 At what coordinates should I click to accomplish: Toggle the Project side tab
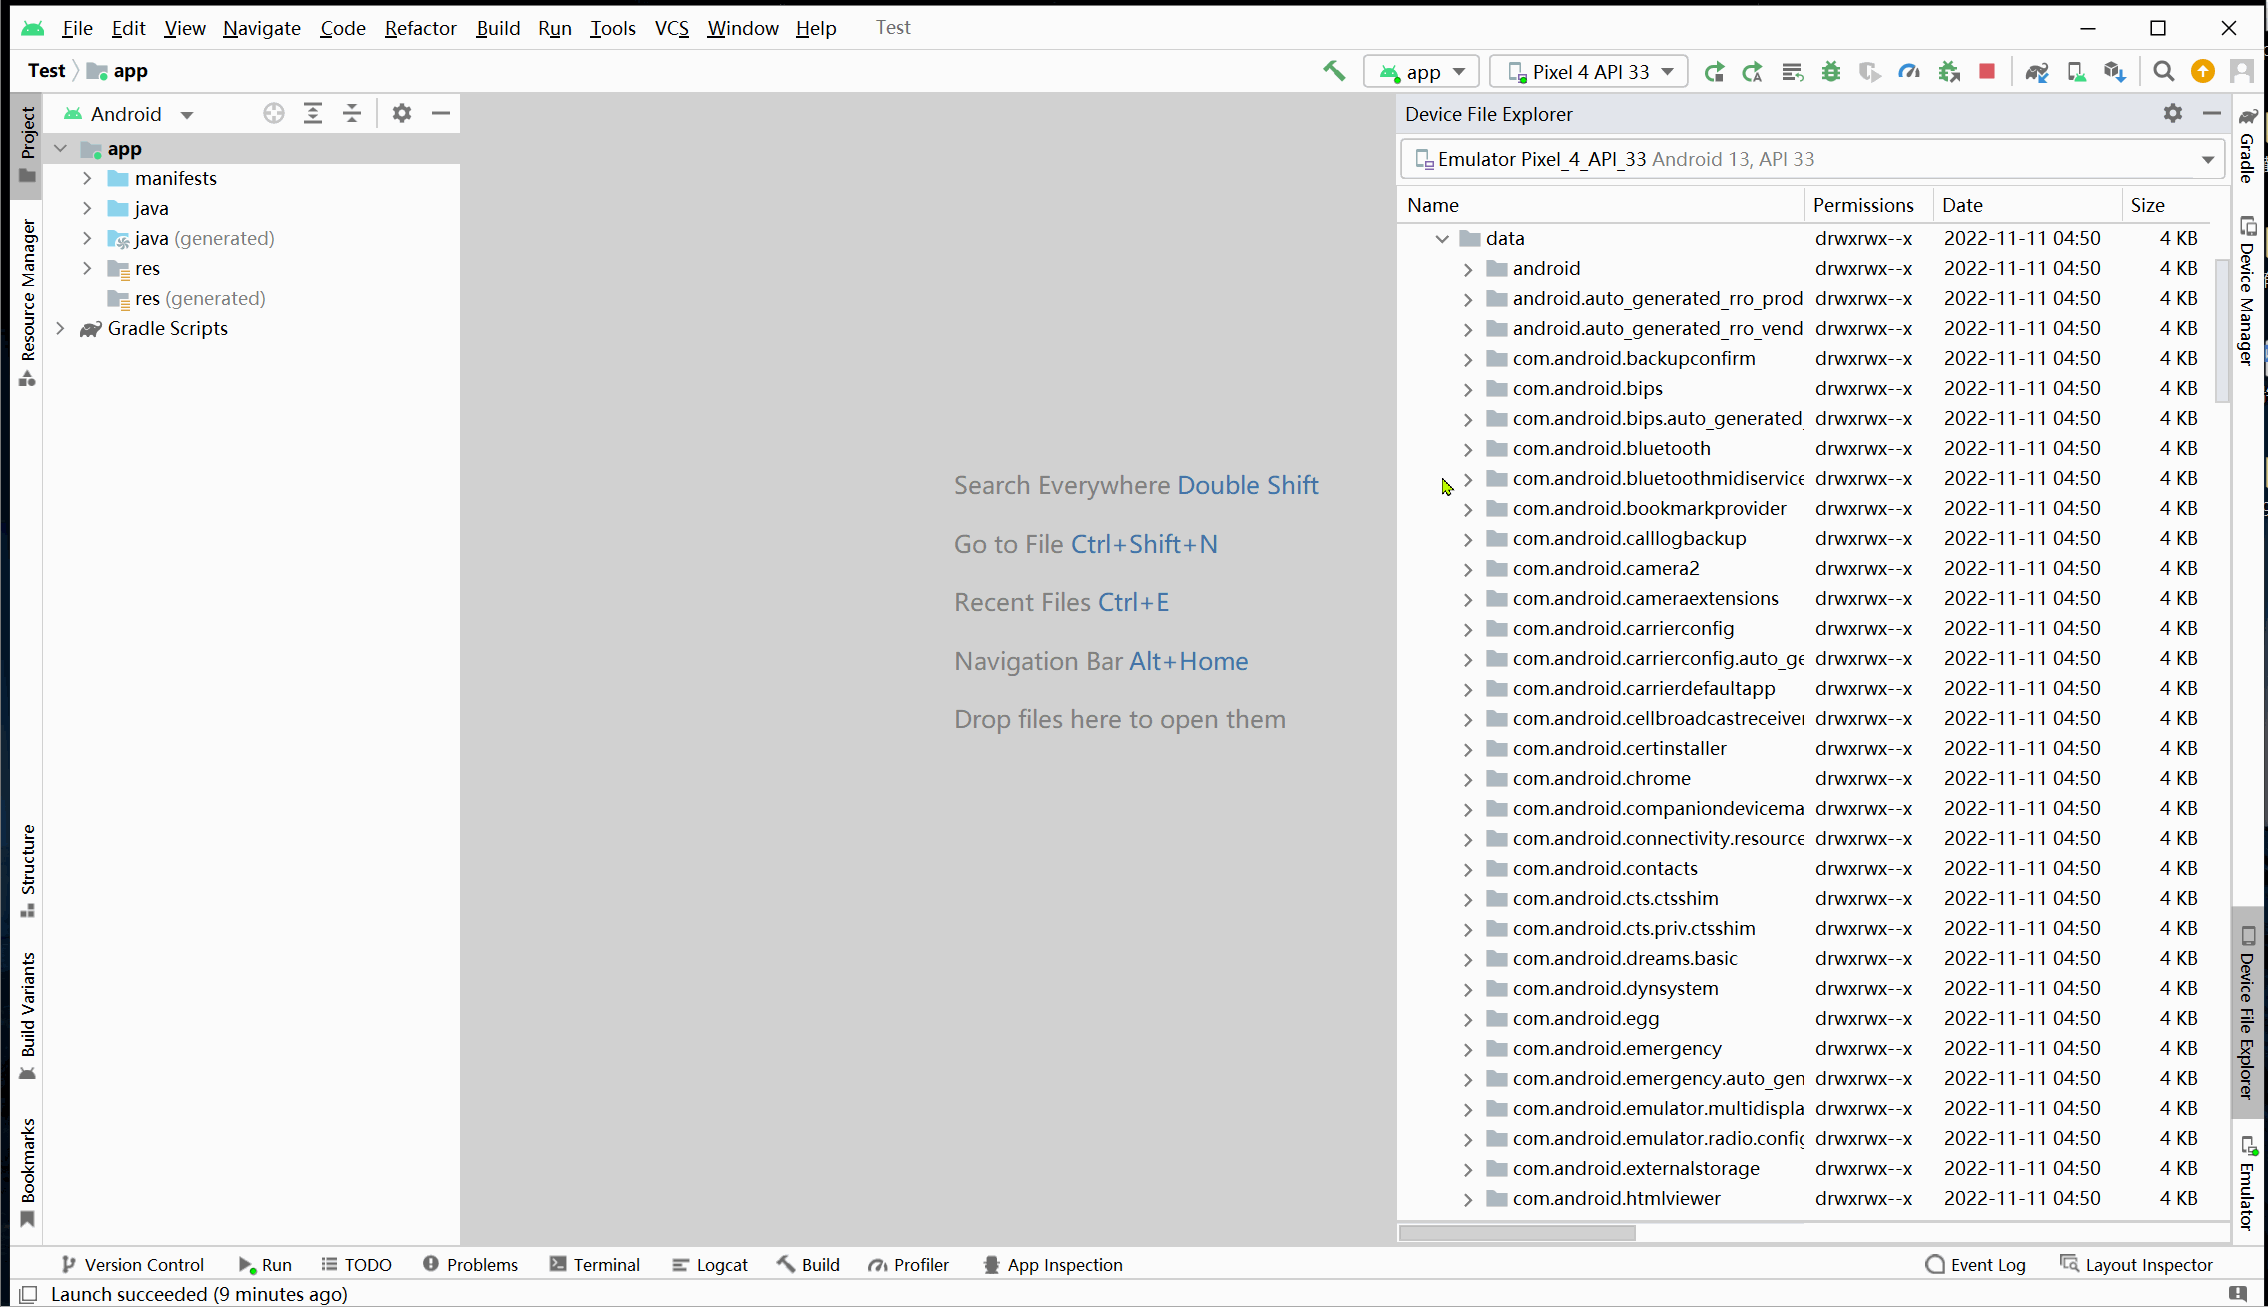(28, 146)
